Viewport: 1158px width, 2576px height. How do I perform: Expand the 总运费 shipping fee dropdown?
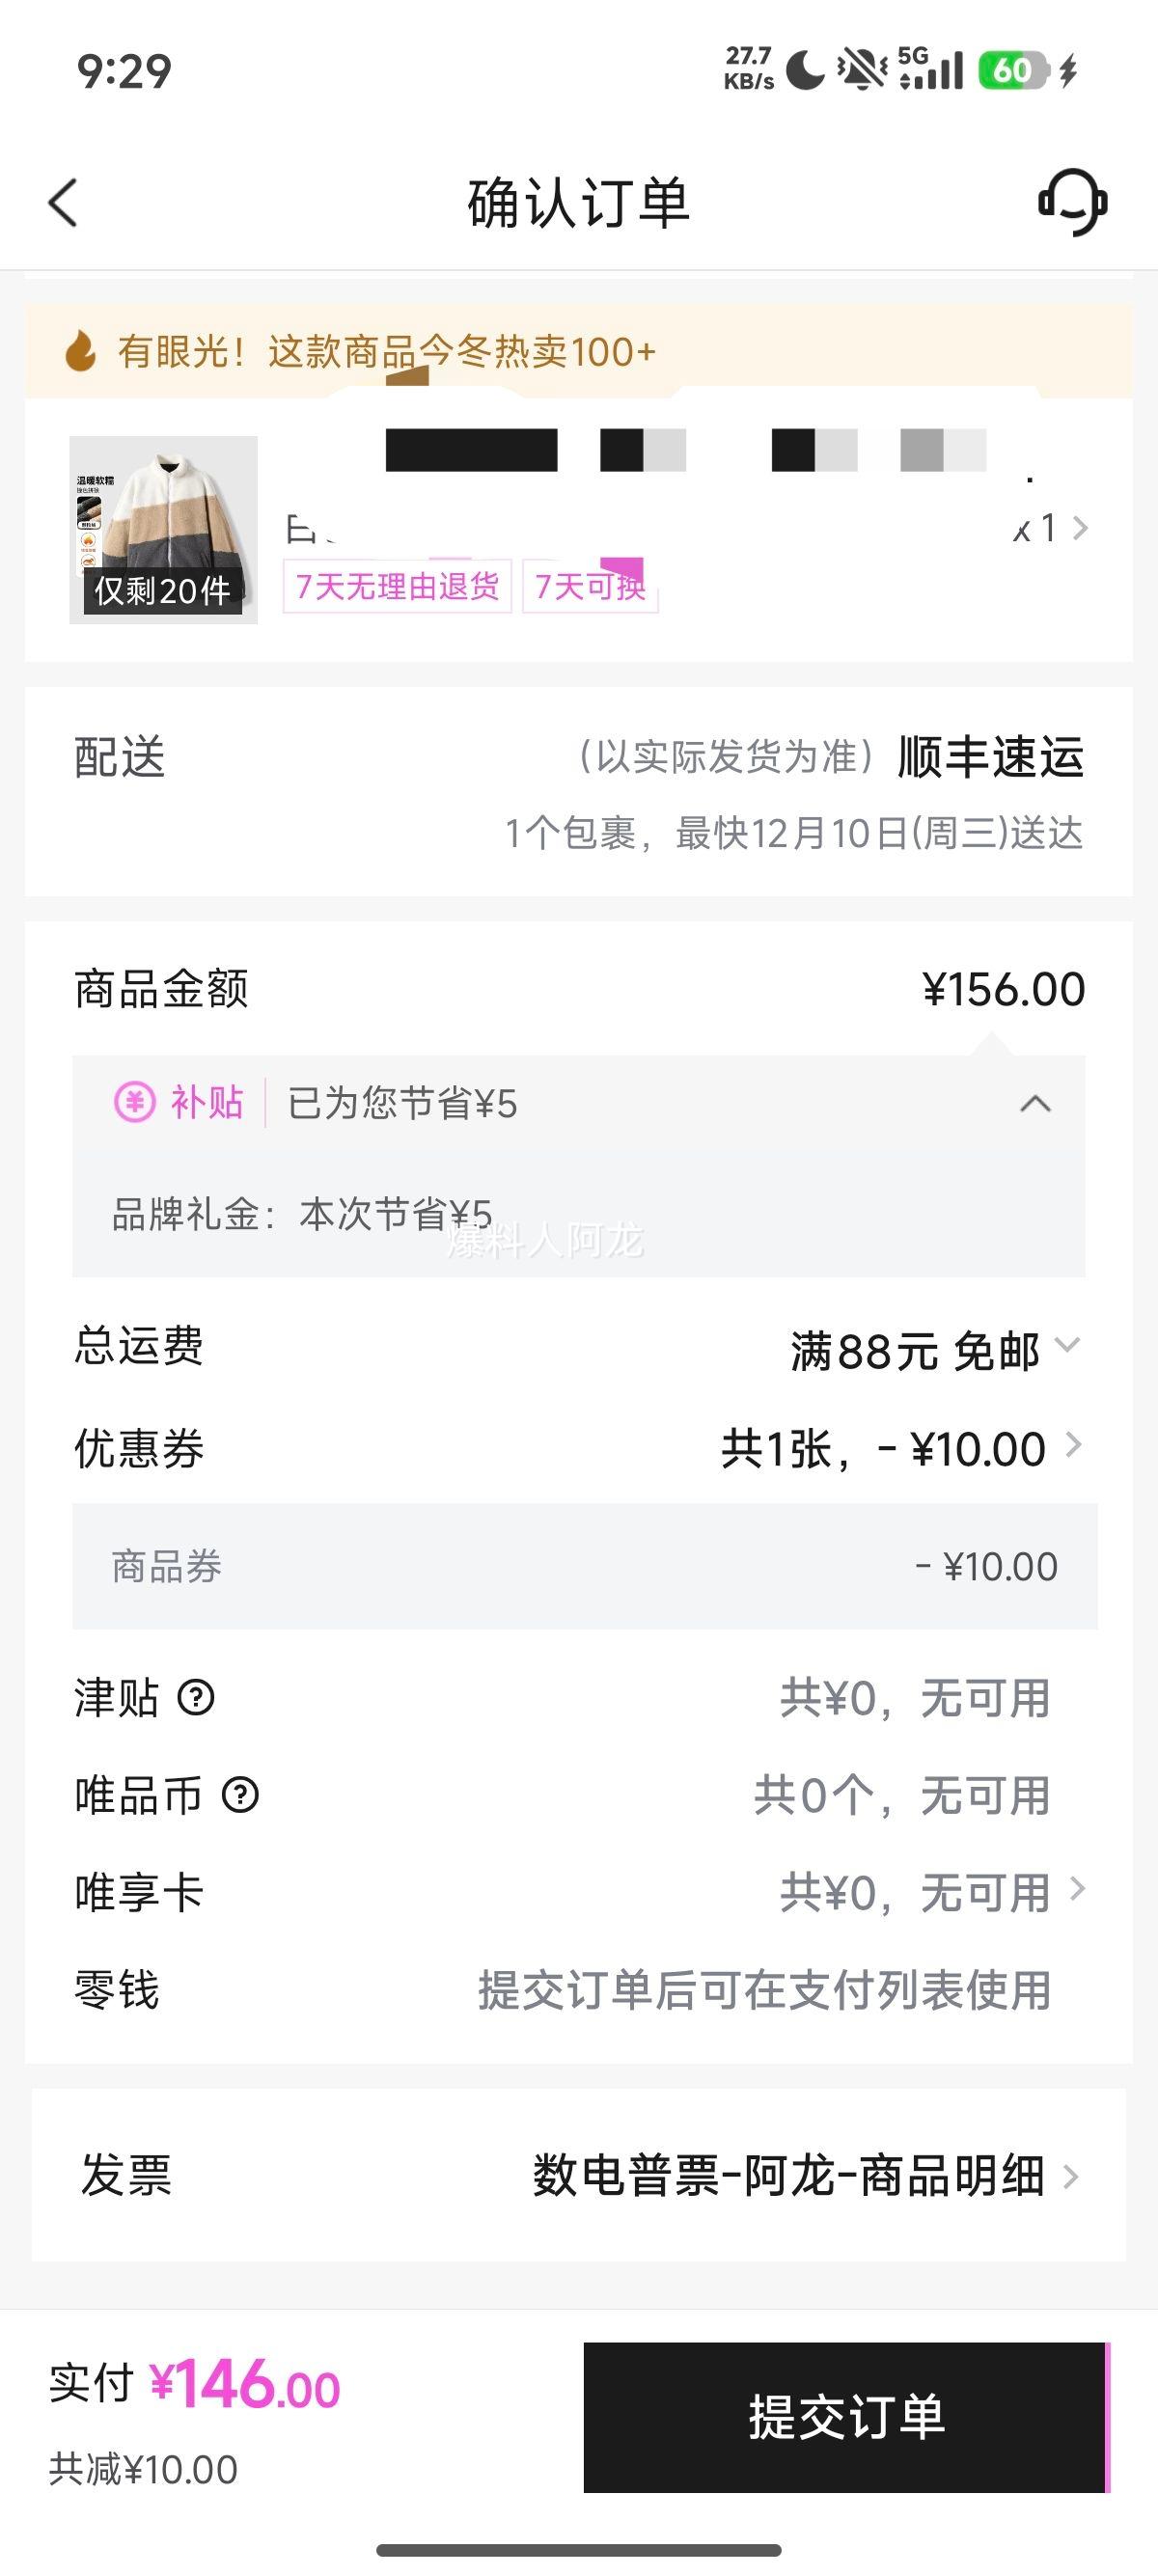(1068, 1346)
